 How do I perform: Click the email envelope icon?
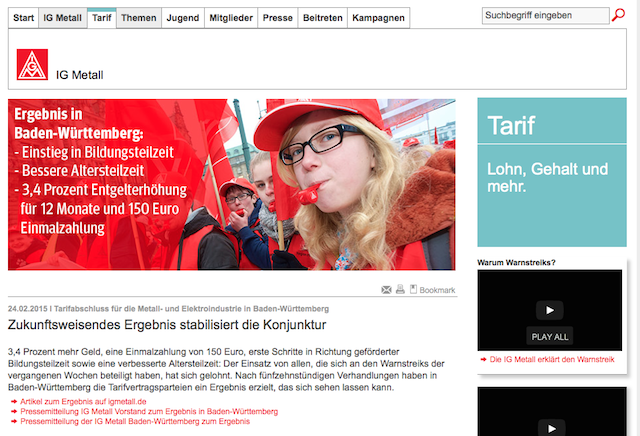pos(386,290)
